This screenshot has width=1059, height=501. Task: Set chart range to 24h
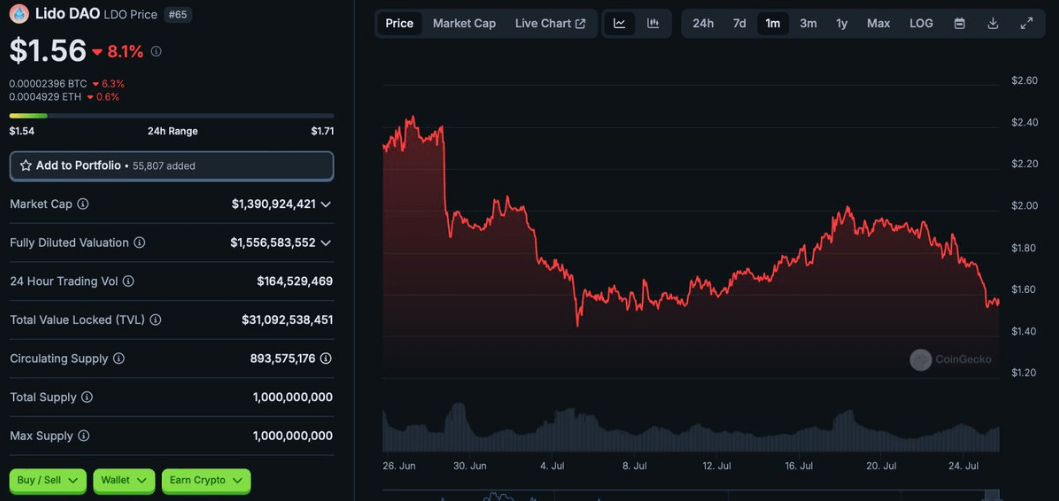click(x=703, y=24)
